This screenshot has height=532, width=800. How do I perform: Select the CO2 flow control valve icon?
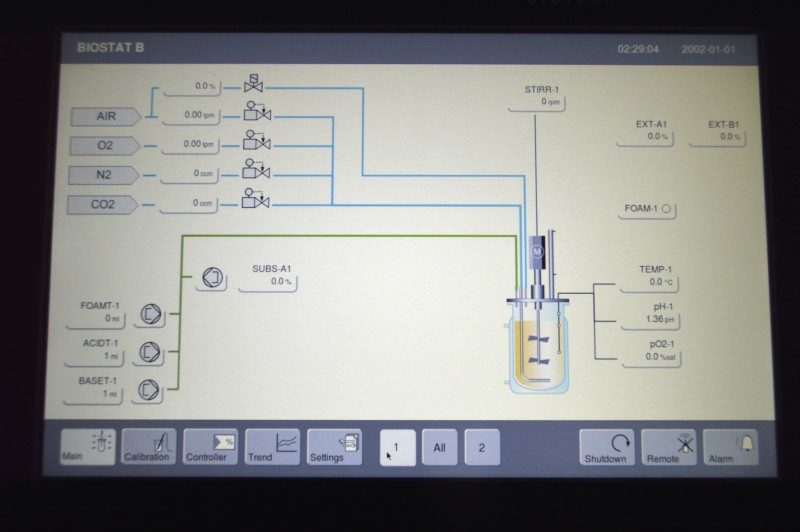[256, 198]
